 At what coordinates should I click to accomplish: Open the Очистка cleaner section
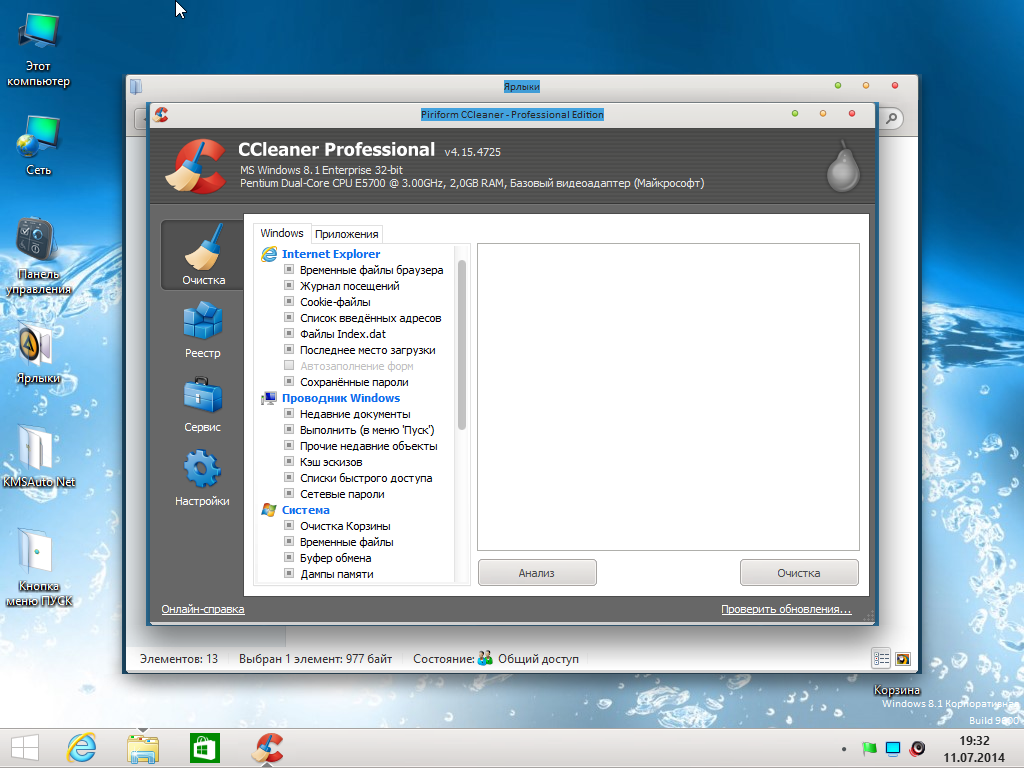(x=203, y=255)
